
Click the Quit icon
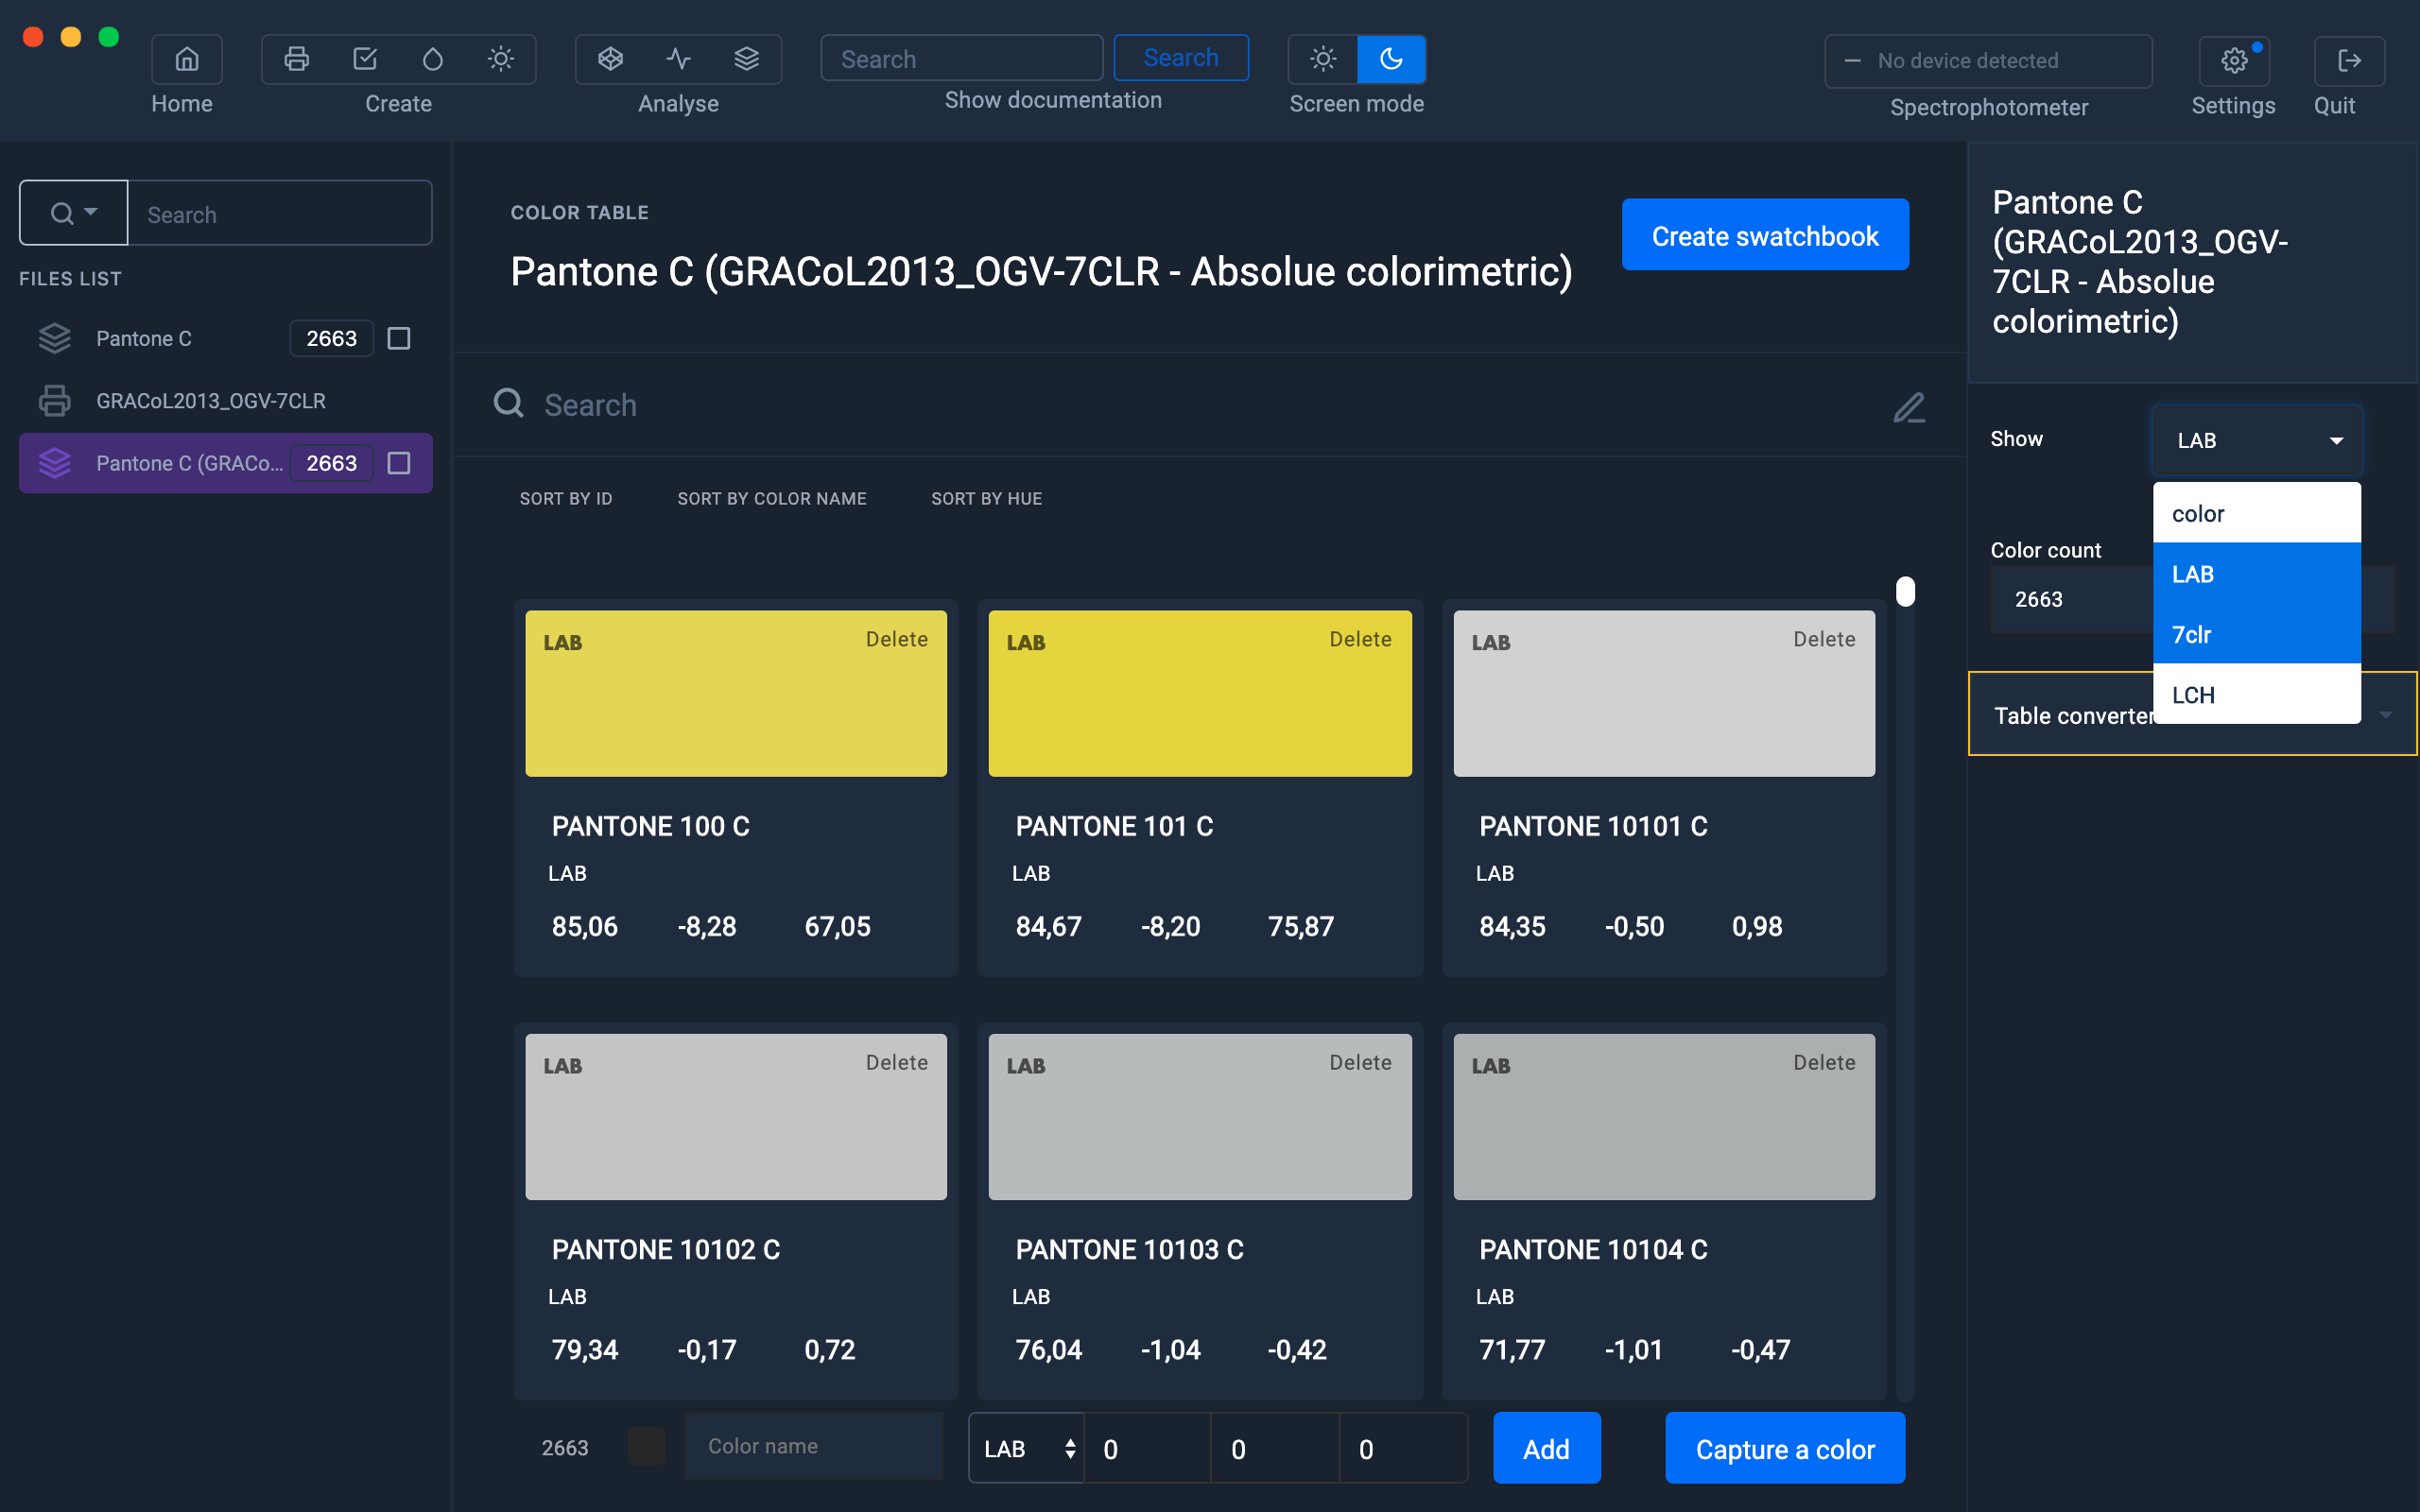pos(2349,61)
